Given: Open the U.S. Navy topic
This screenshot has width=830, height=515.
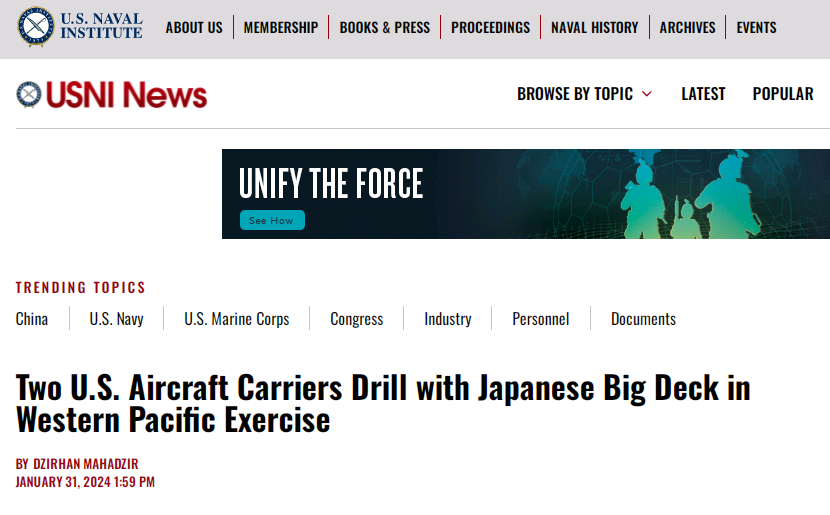Looking at the screenshot, I should tap(116, 319).
